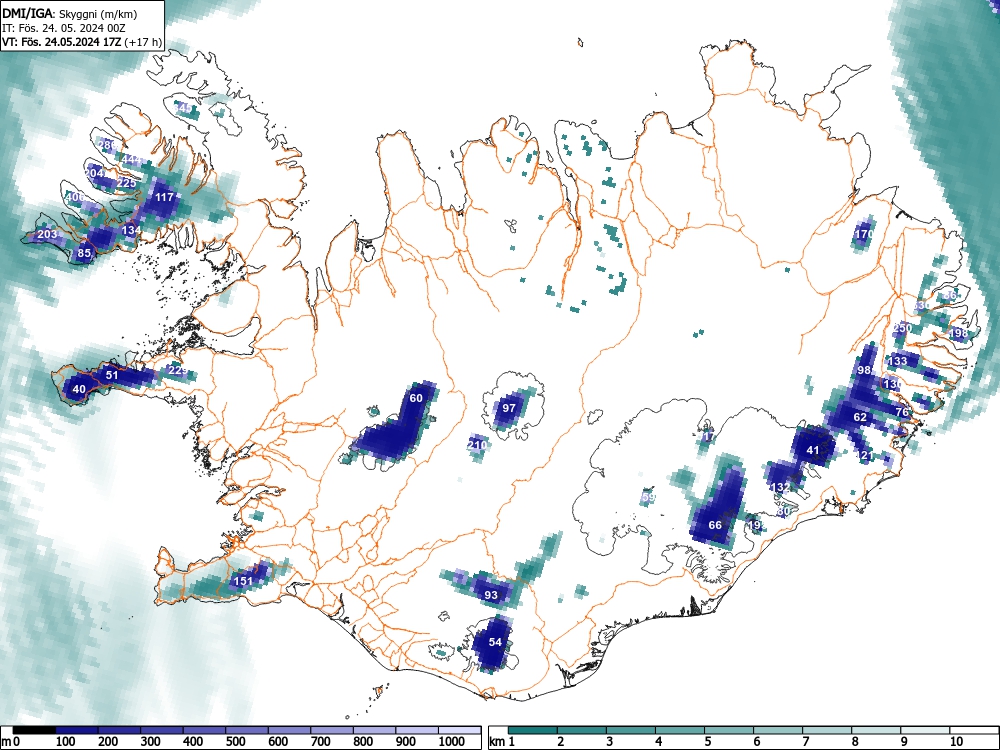Click the map title 'DMI/IGA: Skyggni (m/km)'
The height and width of the screenshot is (750, 1000).
click(x=70, y=13)
